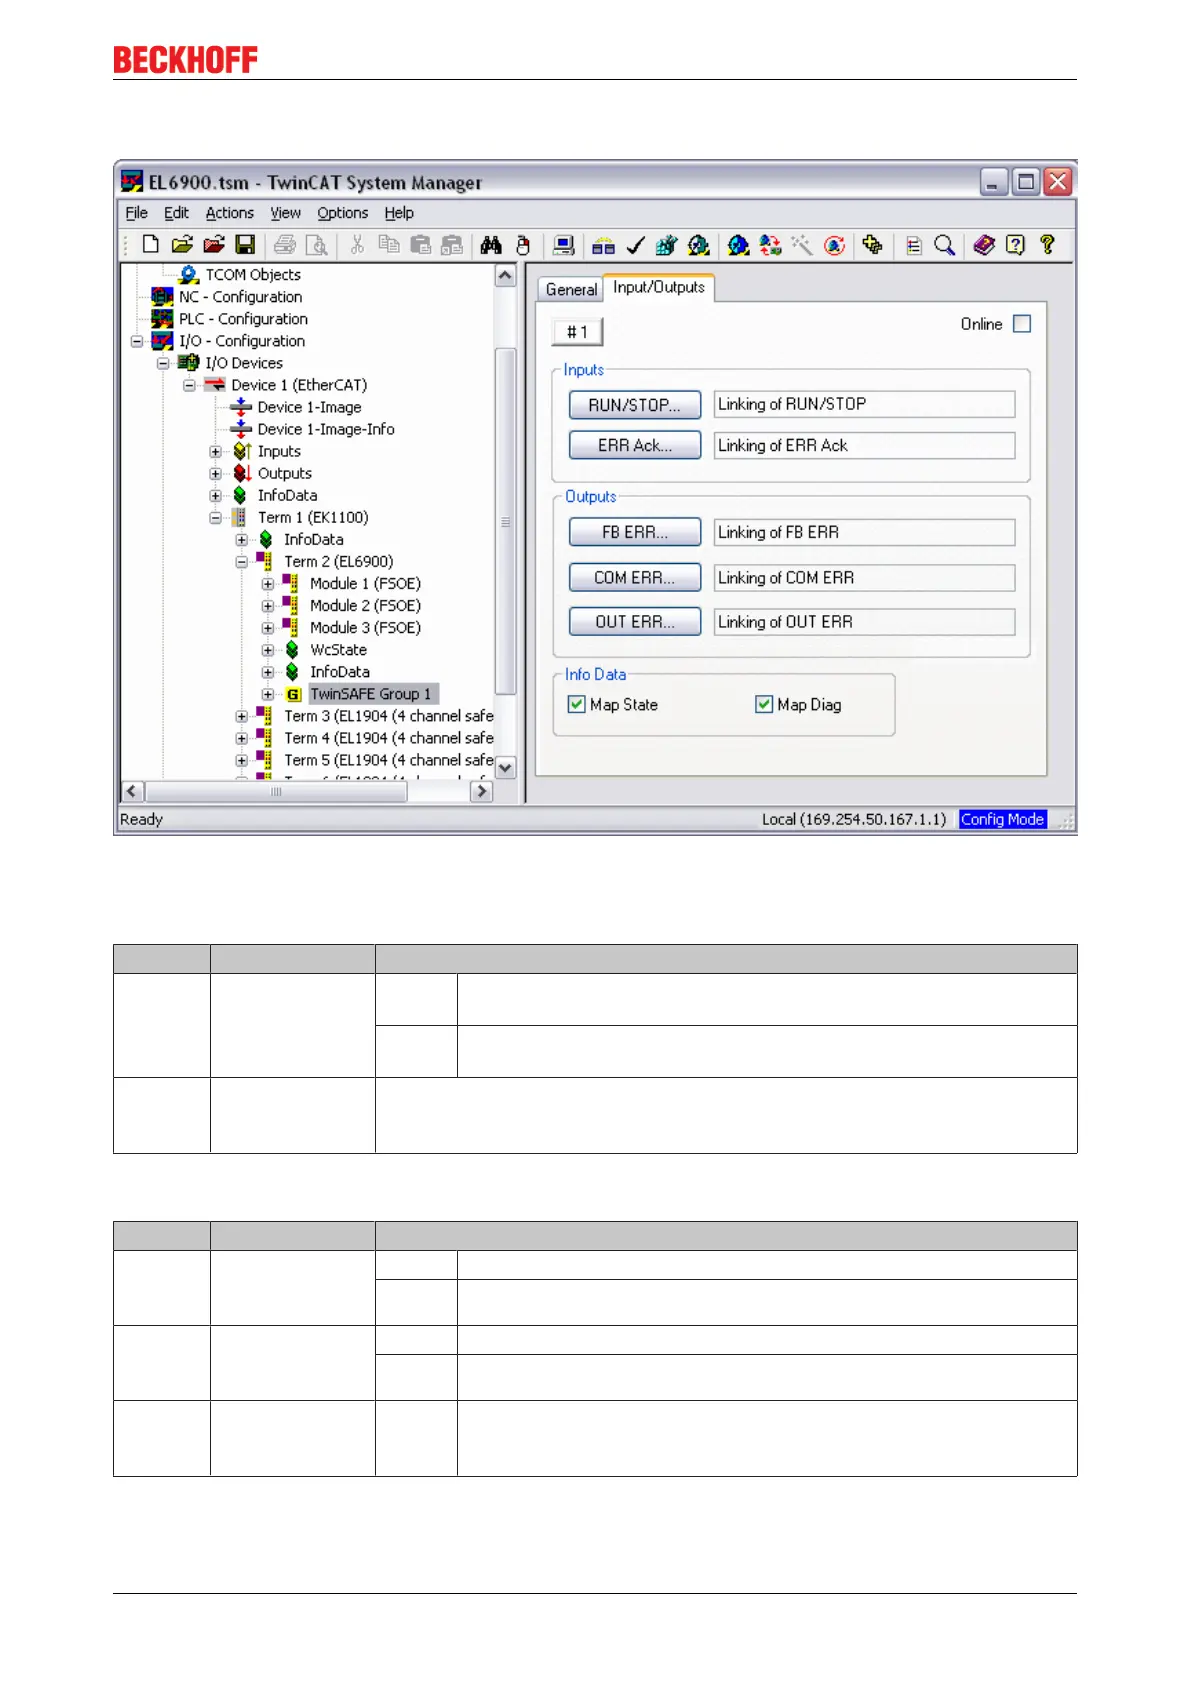Click the Choose target system computer icon

pyautogui.click(x=564, y=245)
